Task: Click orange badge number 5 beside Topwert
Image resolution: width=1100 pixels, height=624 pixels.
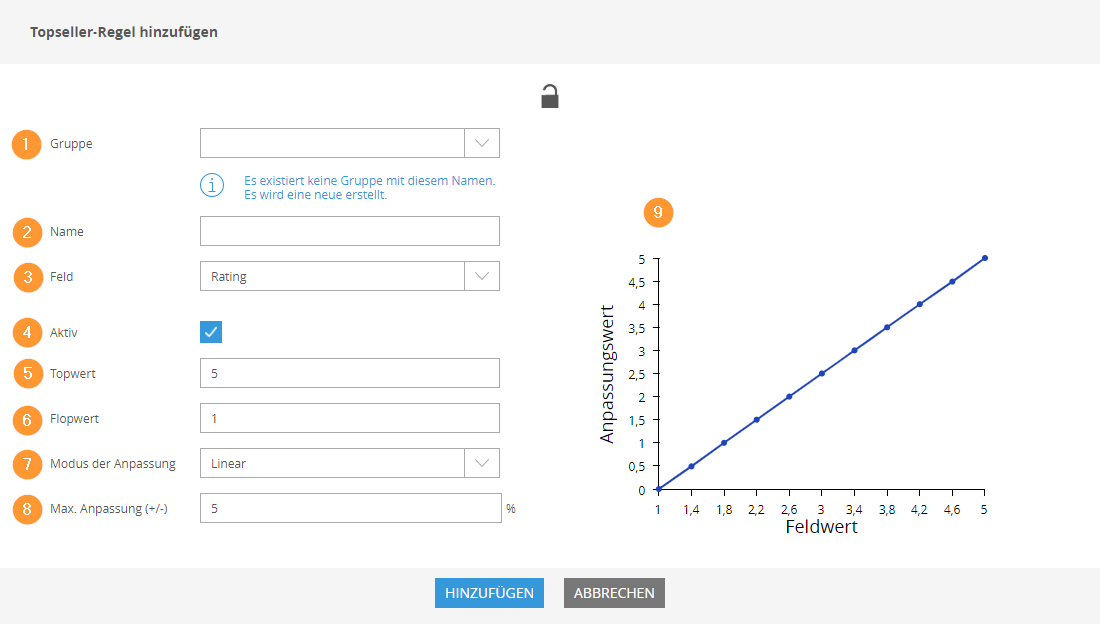Action: click(27, 373)
